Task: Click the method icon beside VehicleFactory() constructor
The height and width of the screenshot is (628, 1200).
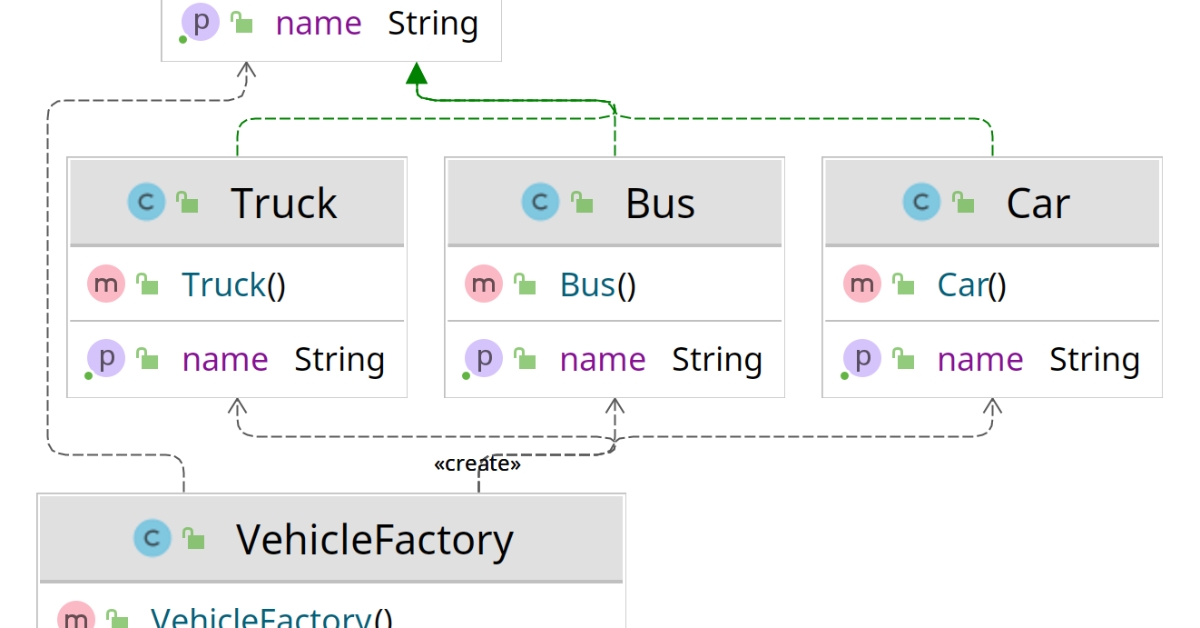Action: point(75,617)
